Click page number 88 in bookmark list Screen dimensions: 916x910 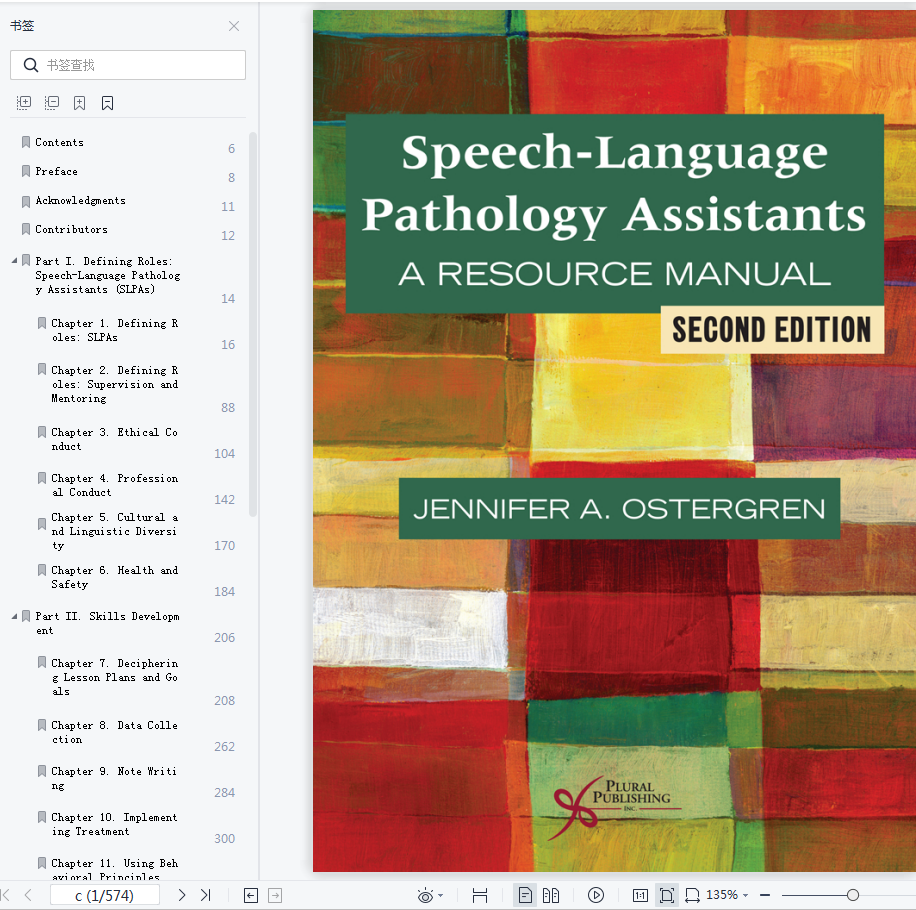tap(228, 408)
